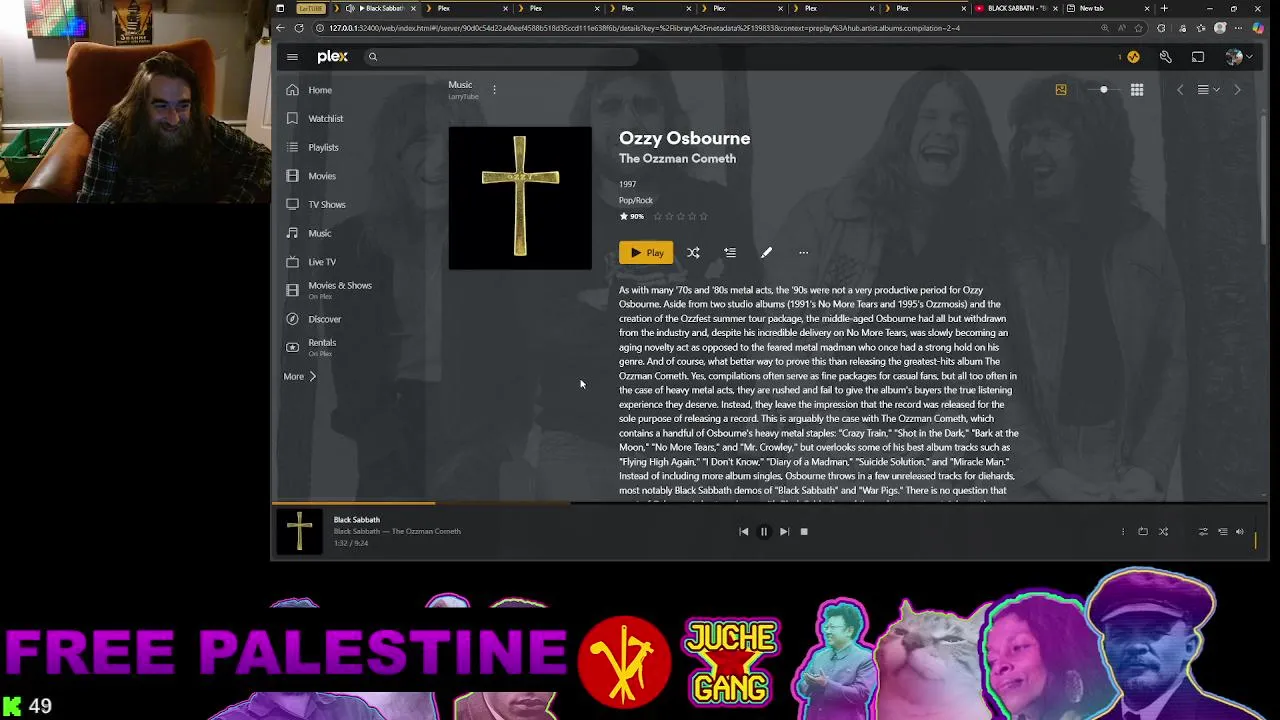Shuffle the album tracks
The width and height of the screenshot is (1280, 720).
pos(693,253)
